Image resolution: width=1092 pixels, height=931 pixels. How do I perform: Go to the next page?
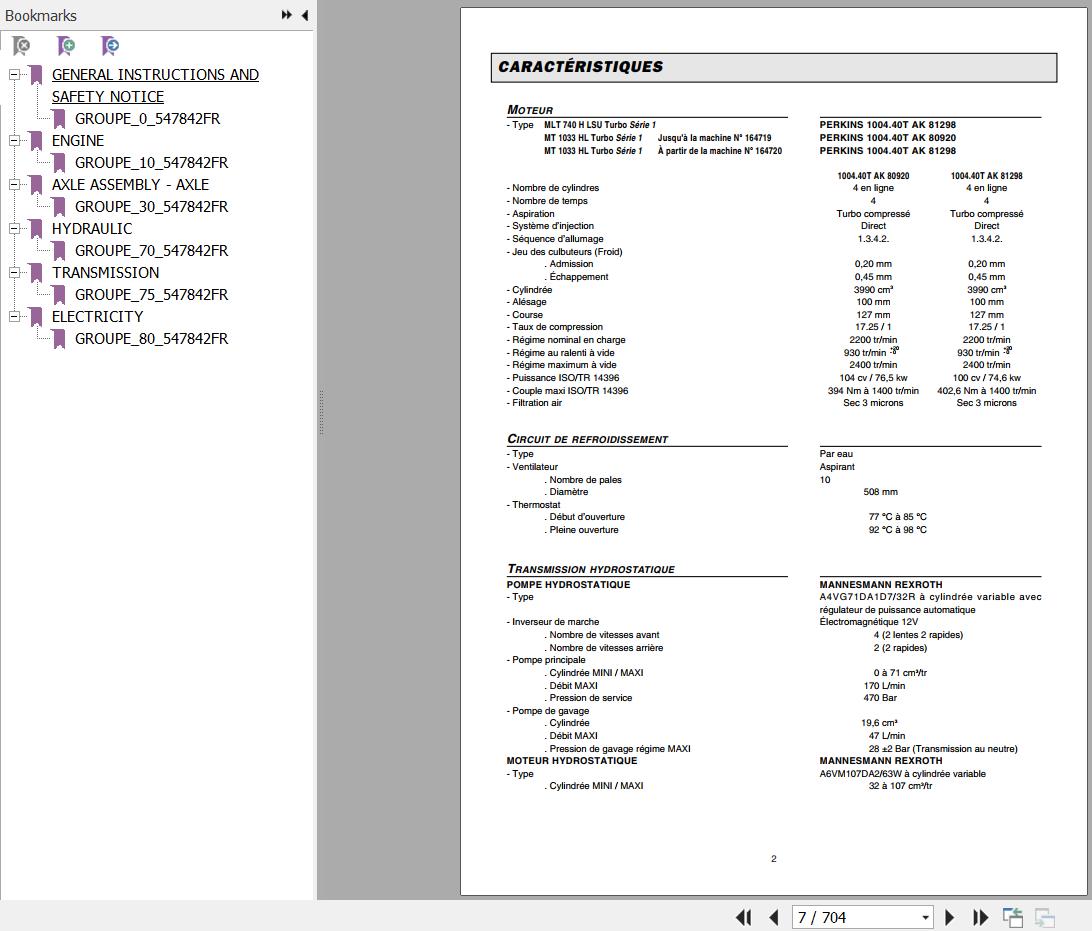pos(949,917)
